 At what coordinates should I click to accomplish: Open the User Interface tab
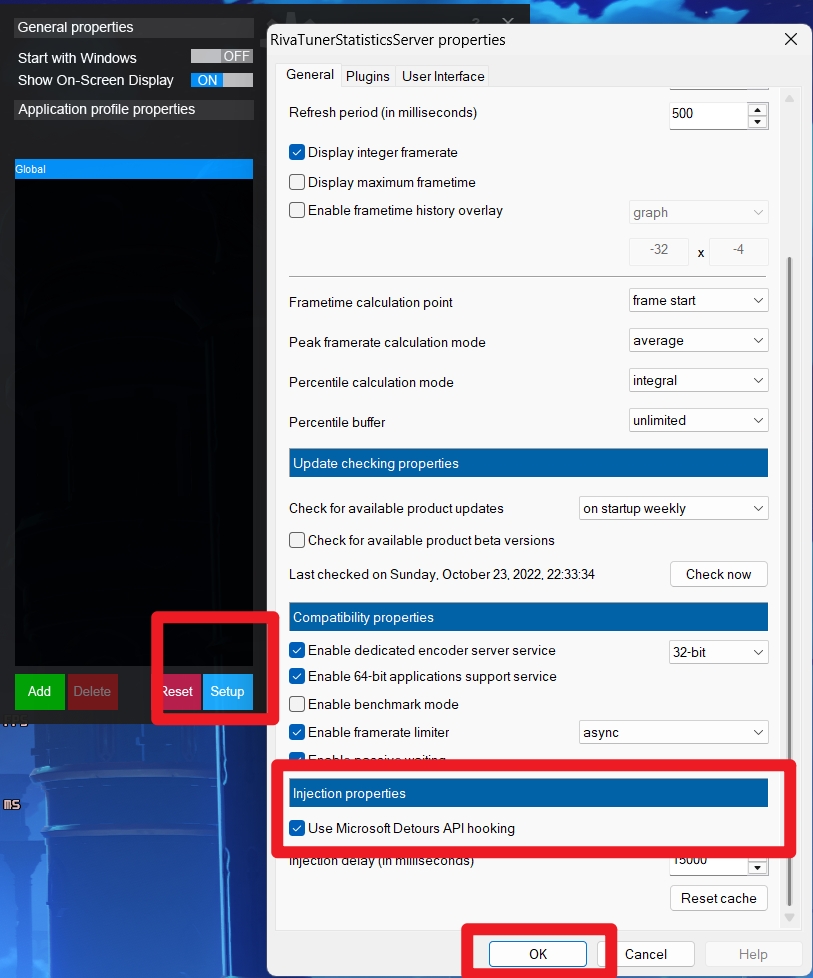[x=443, y=76]
